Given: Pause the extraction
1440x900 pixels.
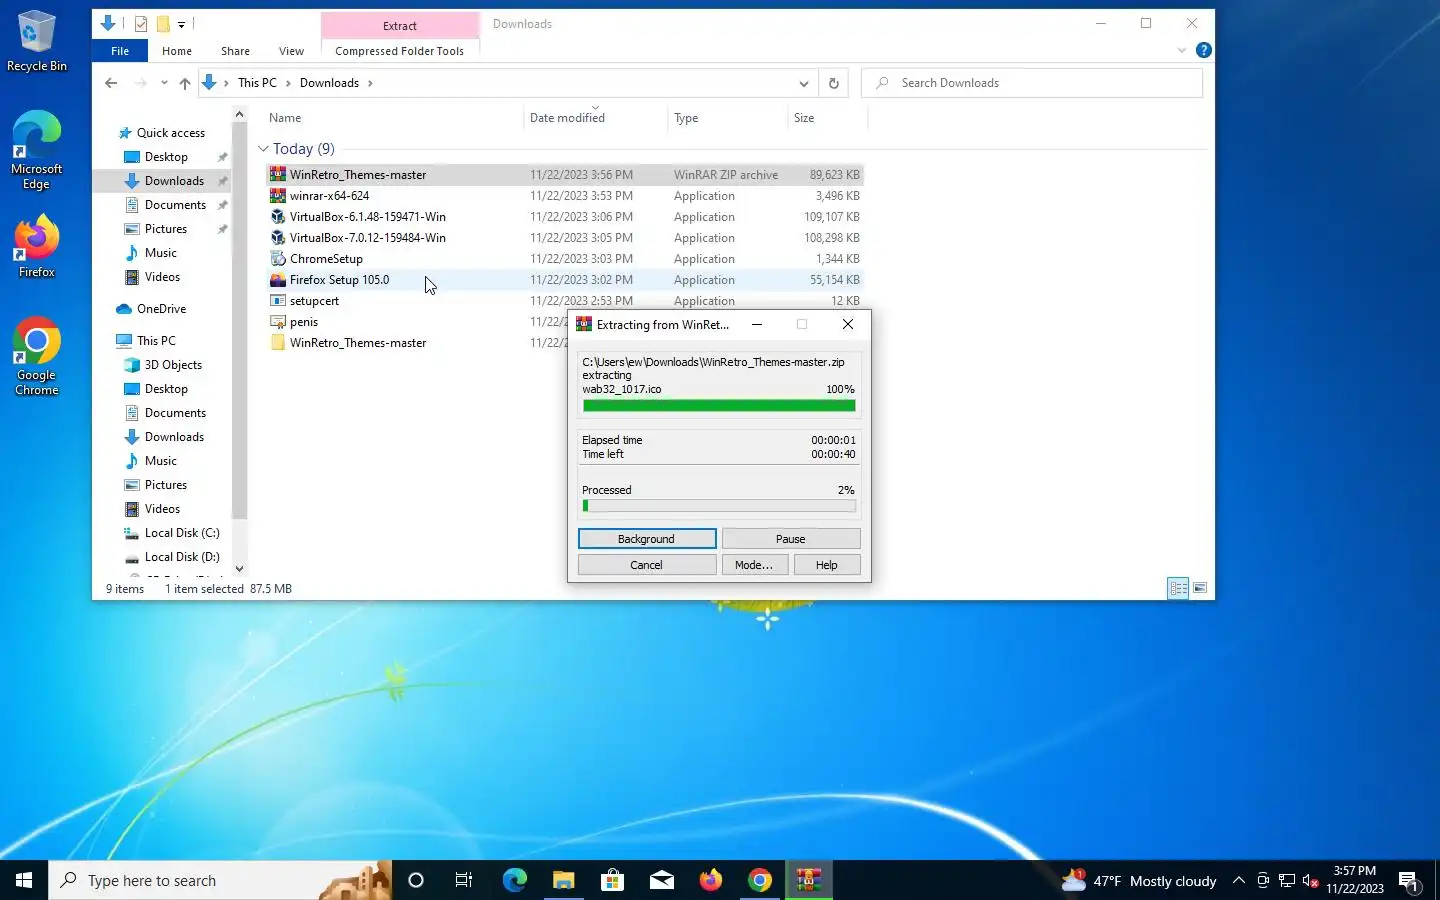Looking at the screenshot, I should tap(791, 539).
